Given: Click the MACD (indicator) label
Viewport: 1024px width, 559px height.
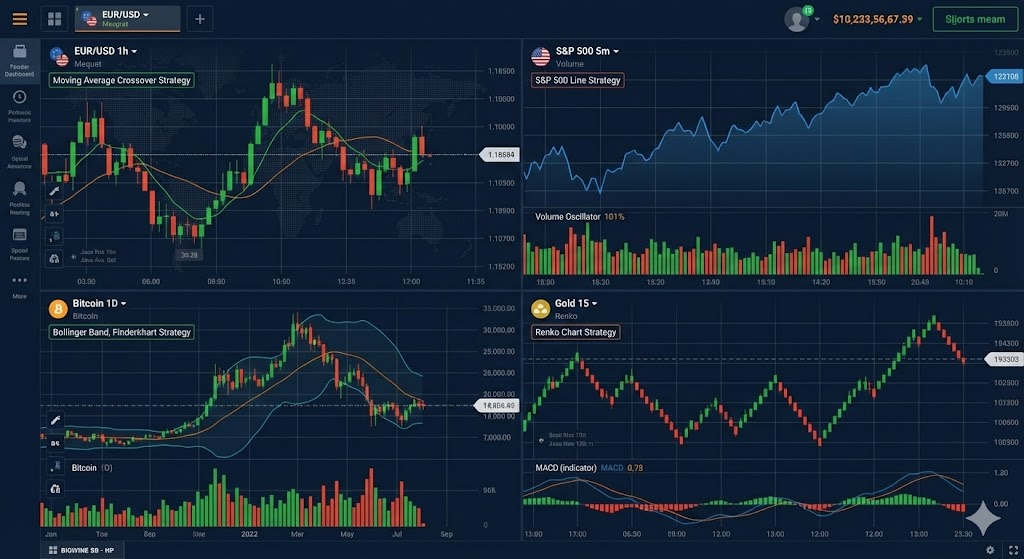Looking at the screenshot, I should (566, 468).
